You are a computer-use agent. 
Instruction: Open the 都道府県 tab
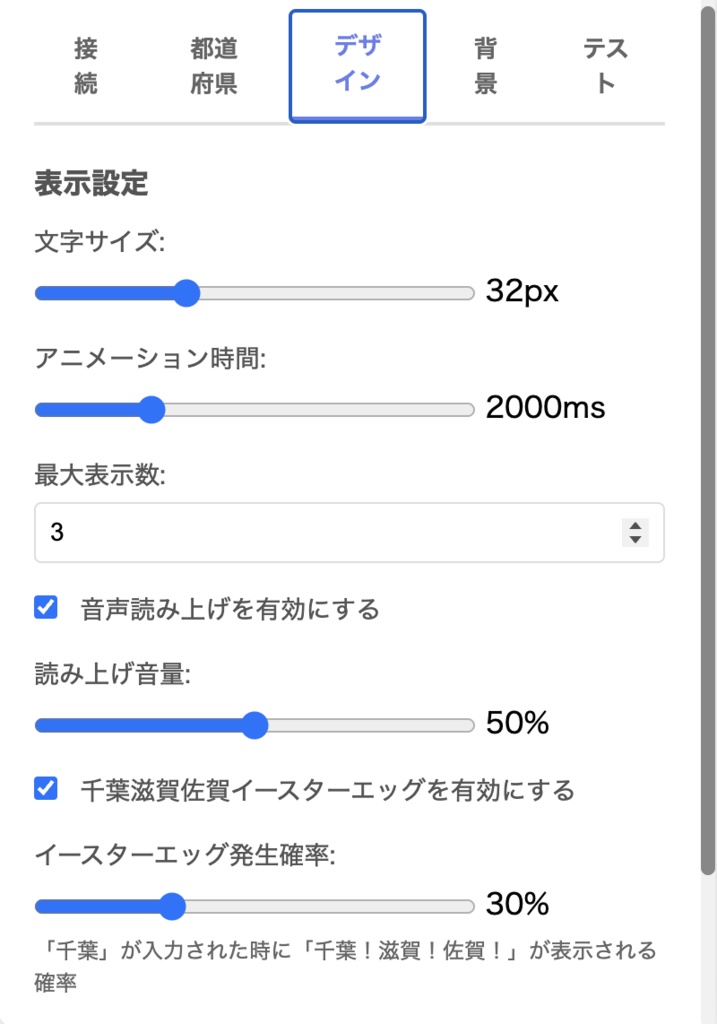pyautogui.click(x=214, y=66)
